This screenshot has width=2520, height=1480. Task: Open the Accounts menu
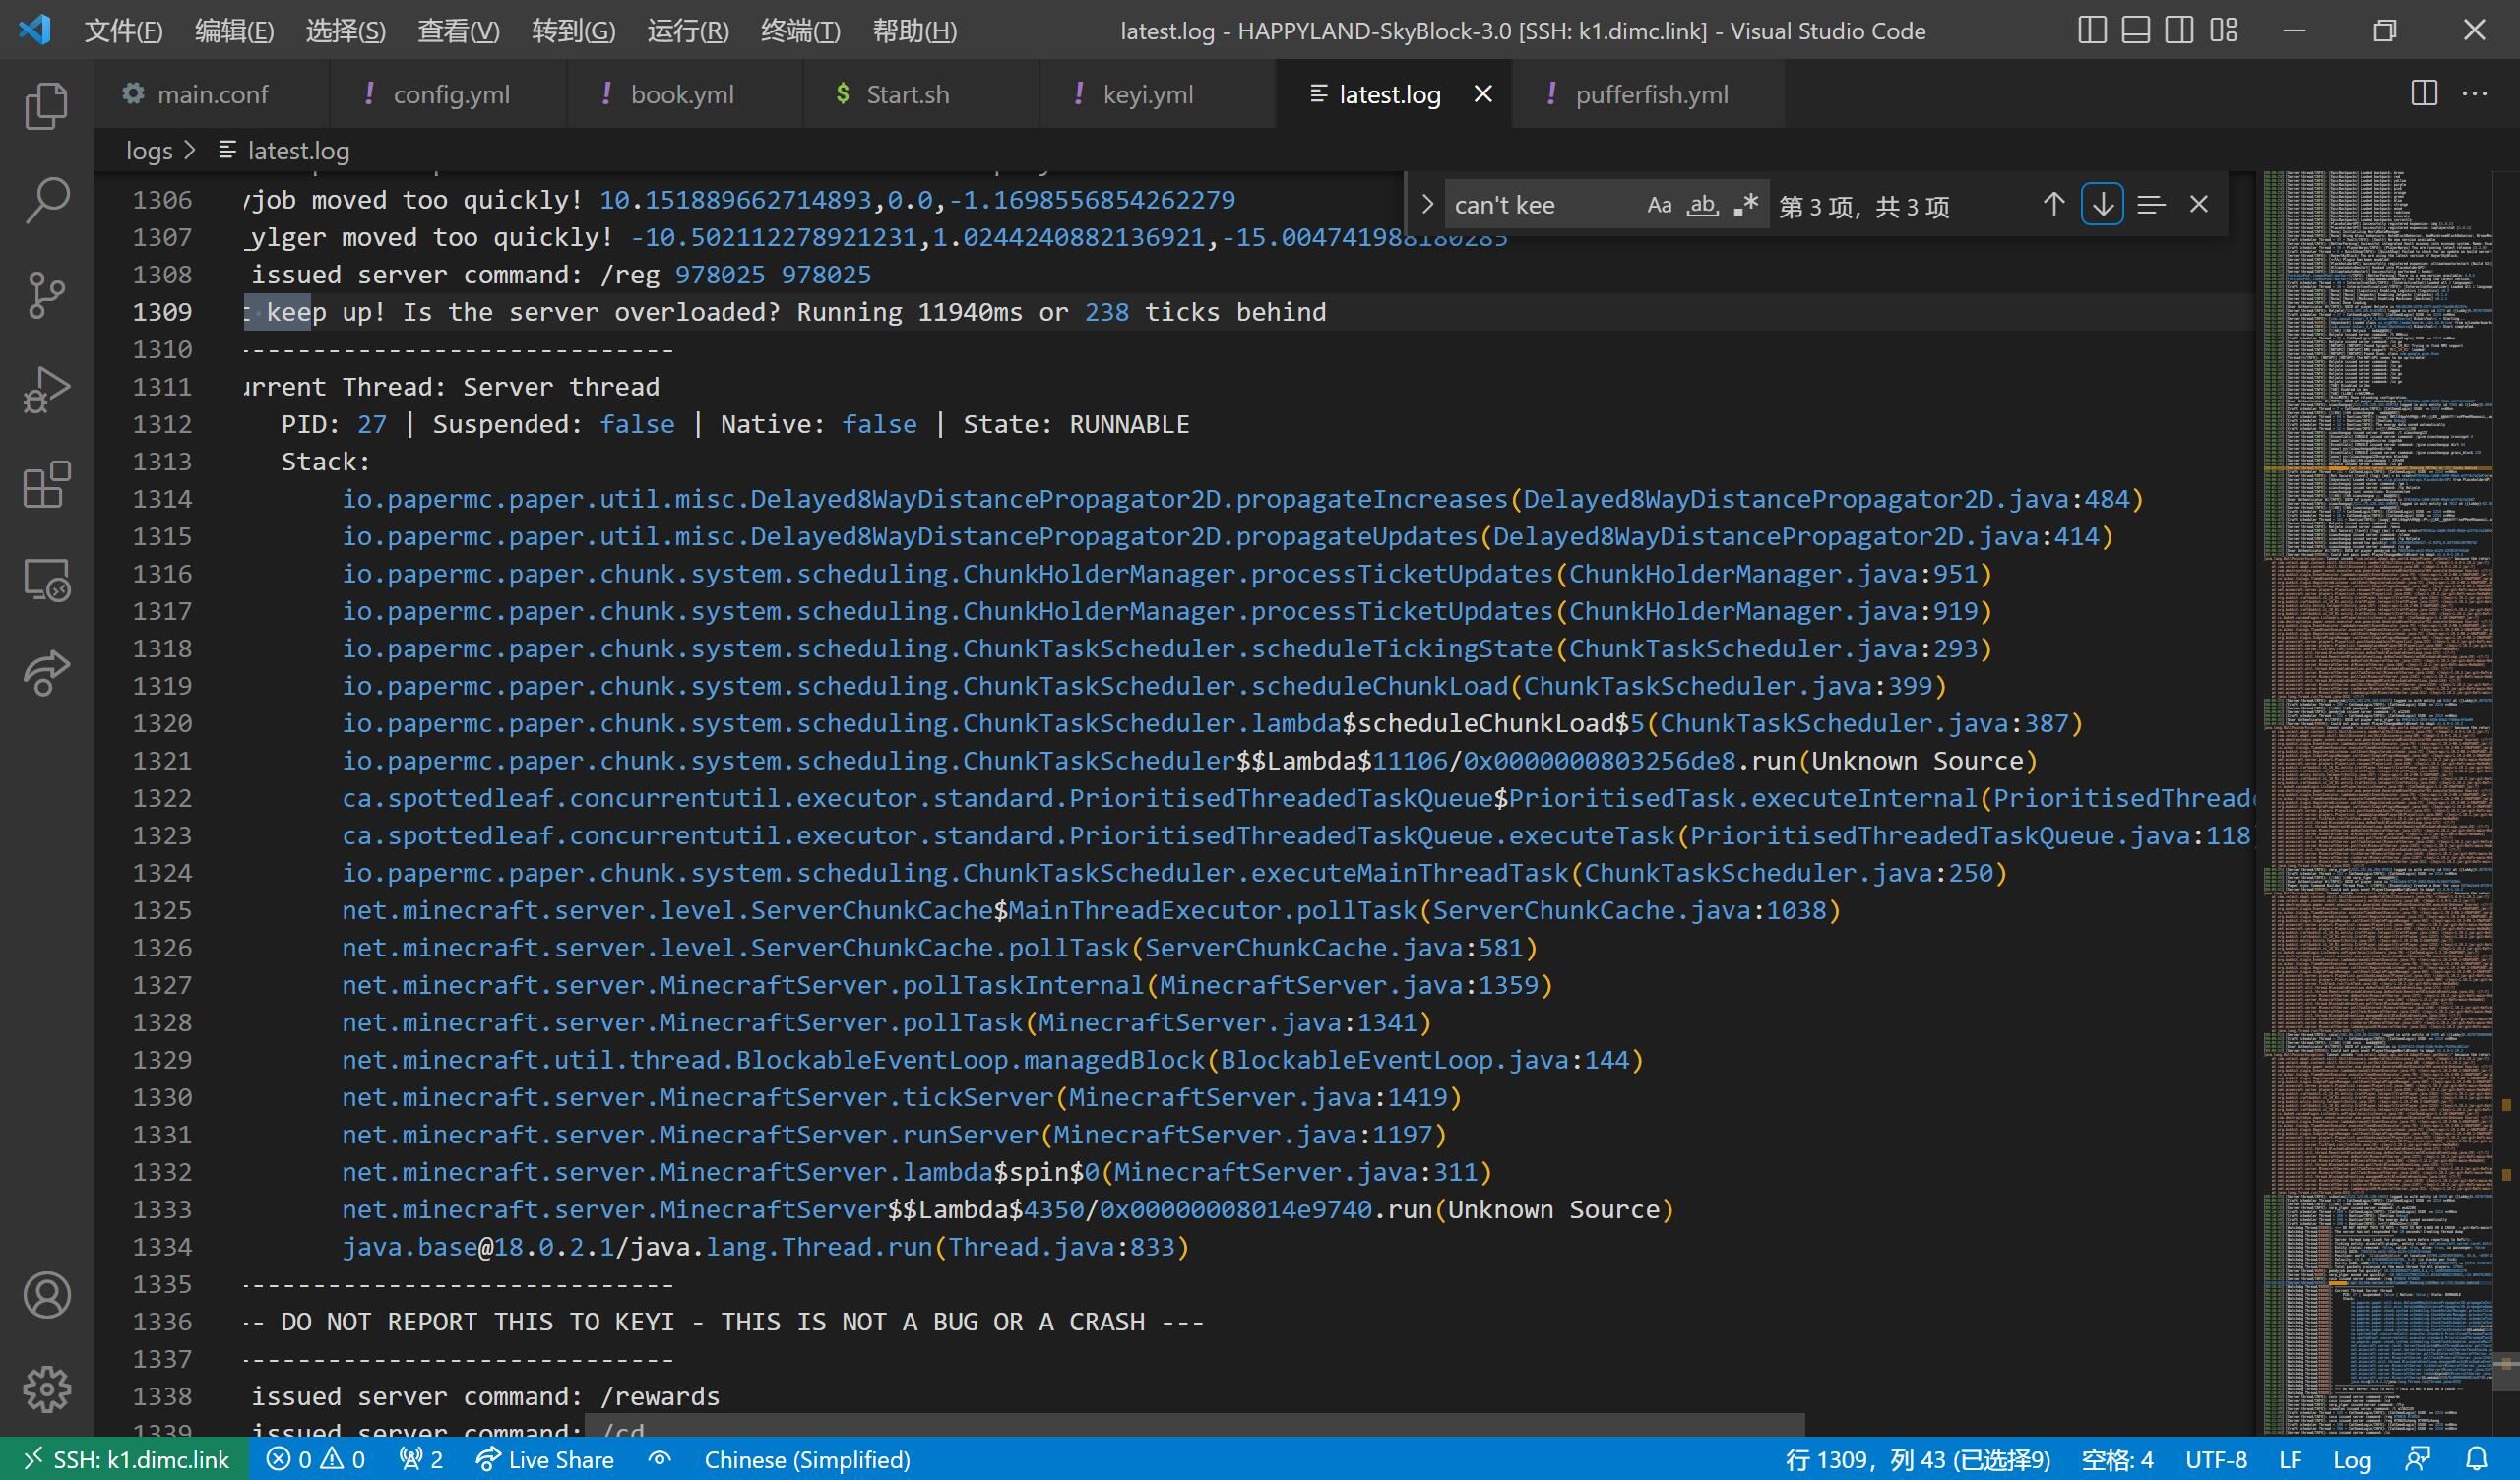tap(46, 1295)
